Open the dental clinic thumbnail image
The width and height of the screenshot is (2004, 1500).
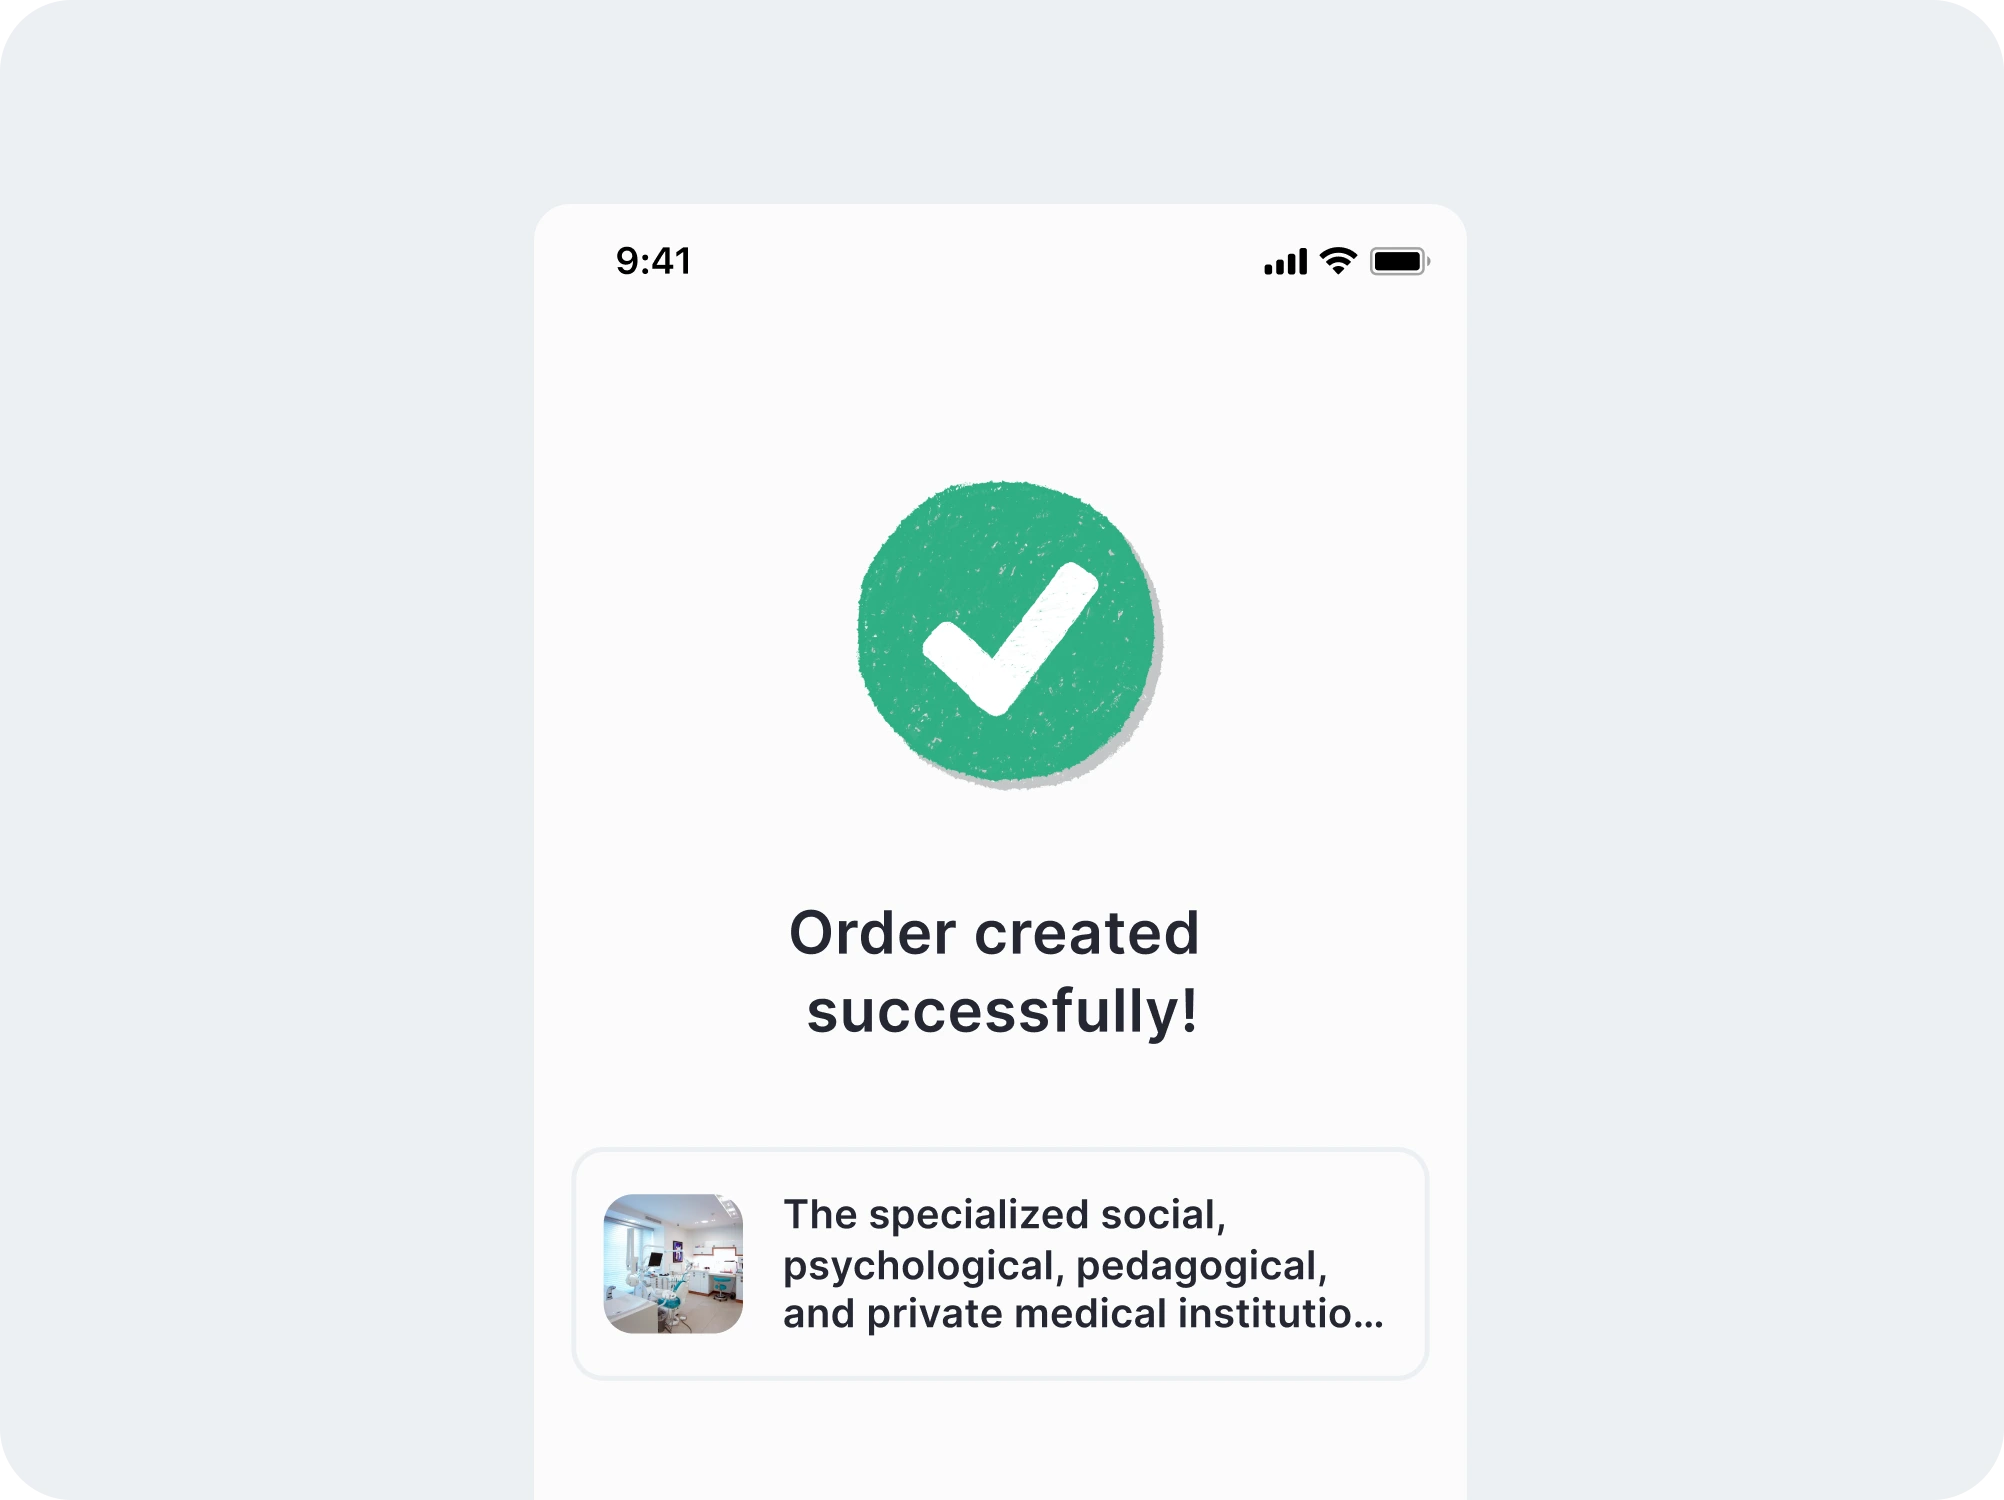673,1263
